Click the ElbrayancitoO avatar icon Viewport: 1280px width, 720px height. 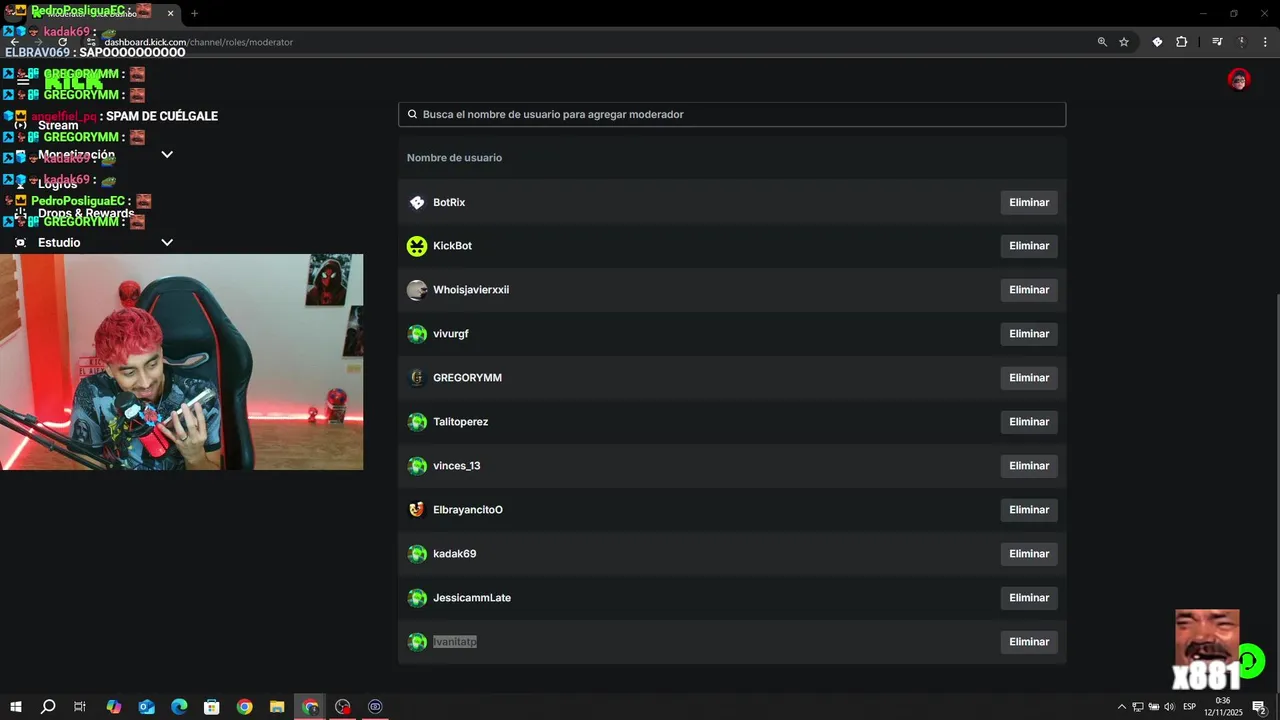click(417, 510)
